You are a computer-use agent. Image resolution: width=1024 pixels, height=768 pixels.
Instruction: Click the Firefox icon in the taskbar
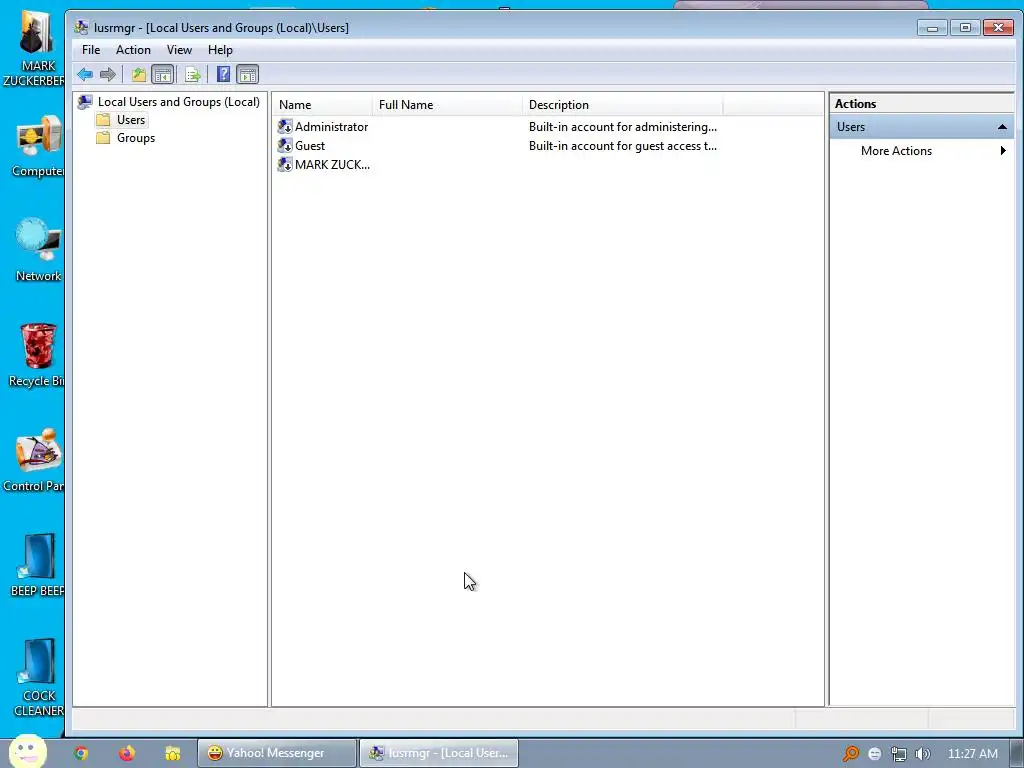tap(127, 753)
